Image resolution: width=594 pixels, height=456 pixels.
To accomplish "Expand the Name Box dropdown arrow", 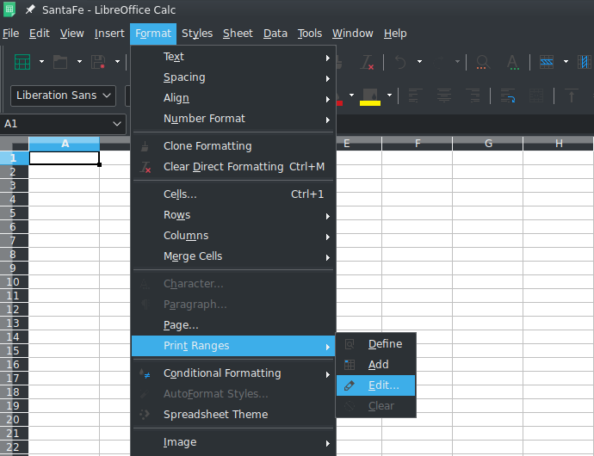I will point(117,124).
